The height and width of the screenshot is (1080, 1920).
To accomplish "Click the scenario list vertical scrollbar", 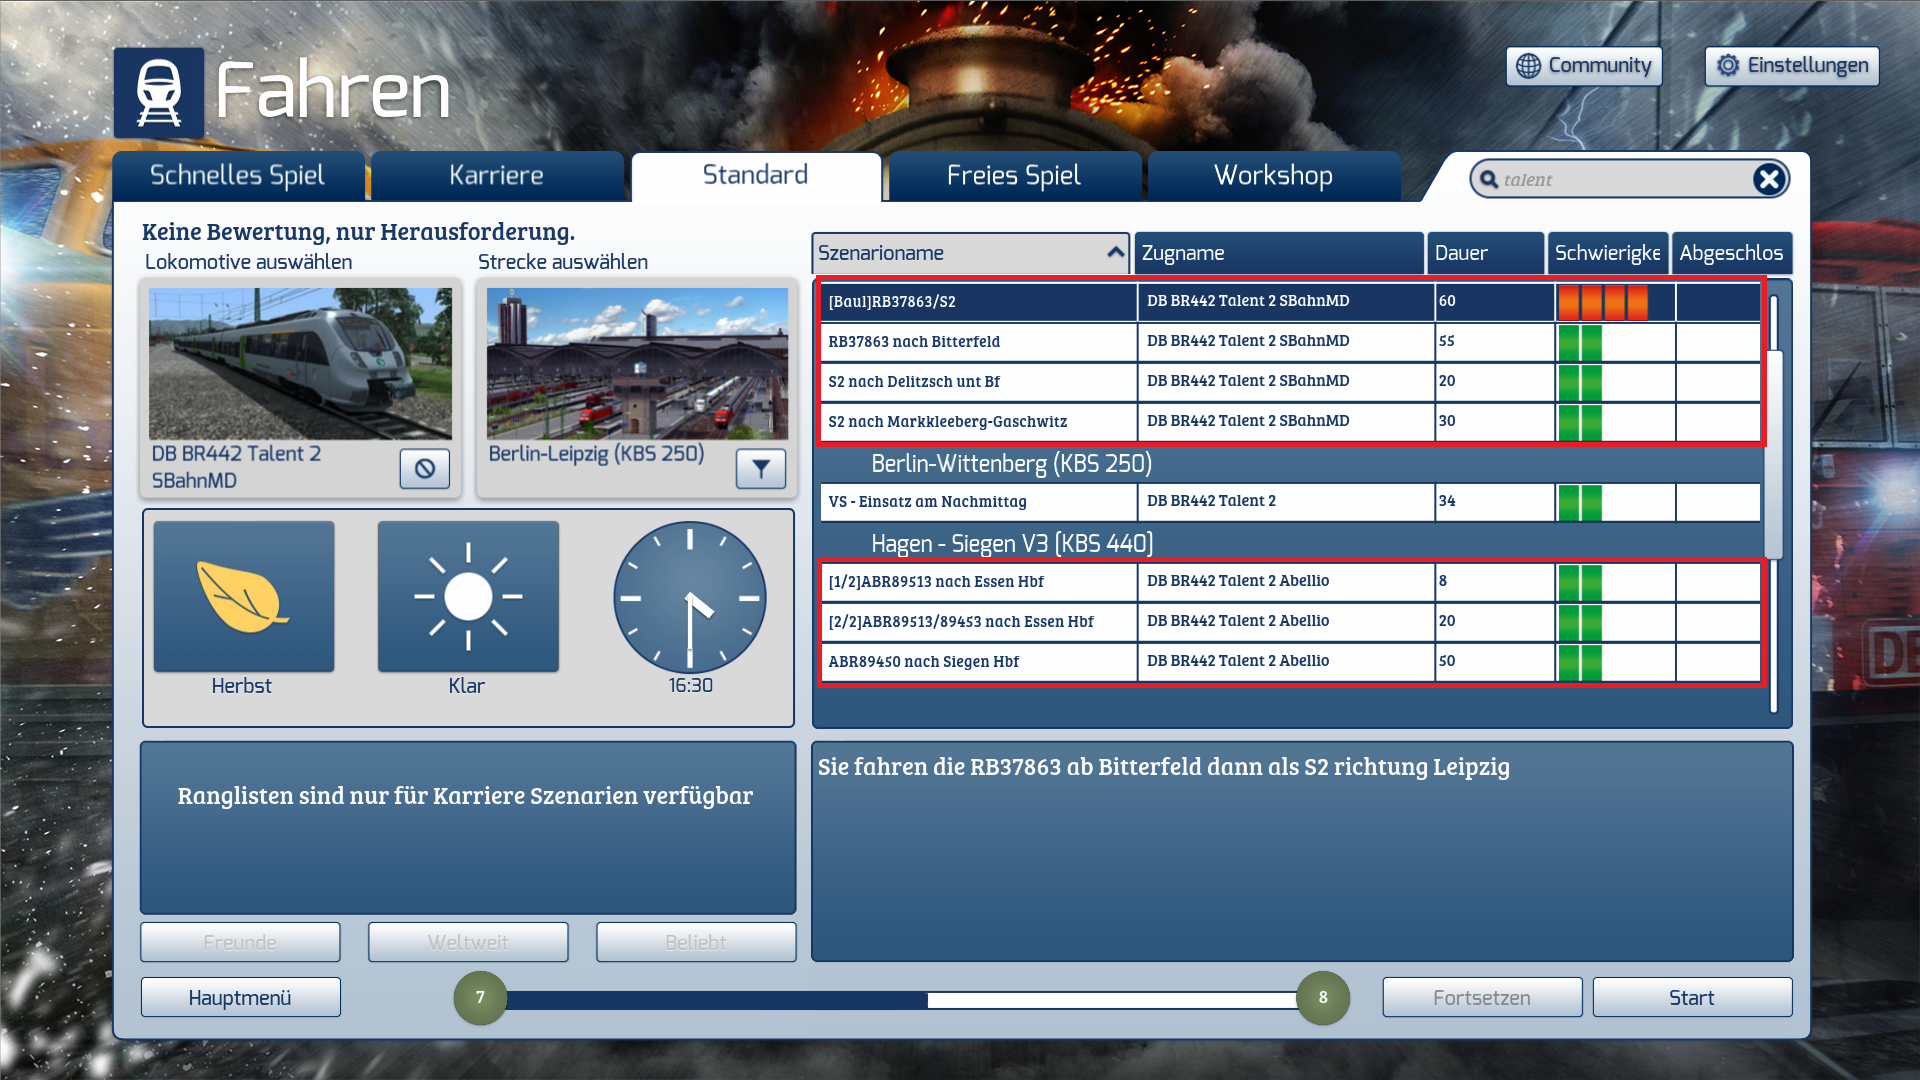I will pos(1774,454).
